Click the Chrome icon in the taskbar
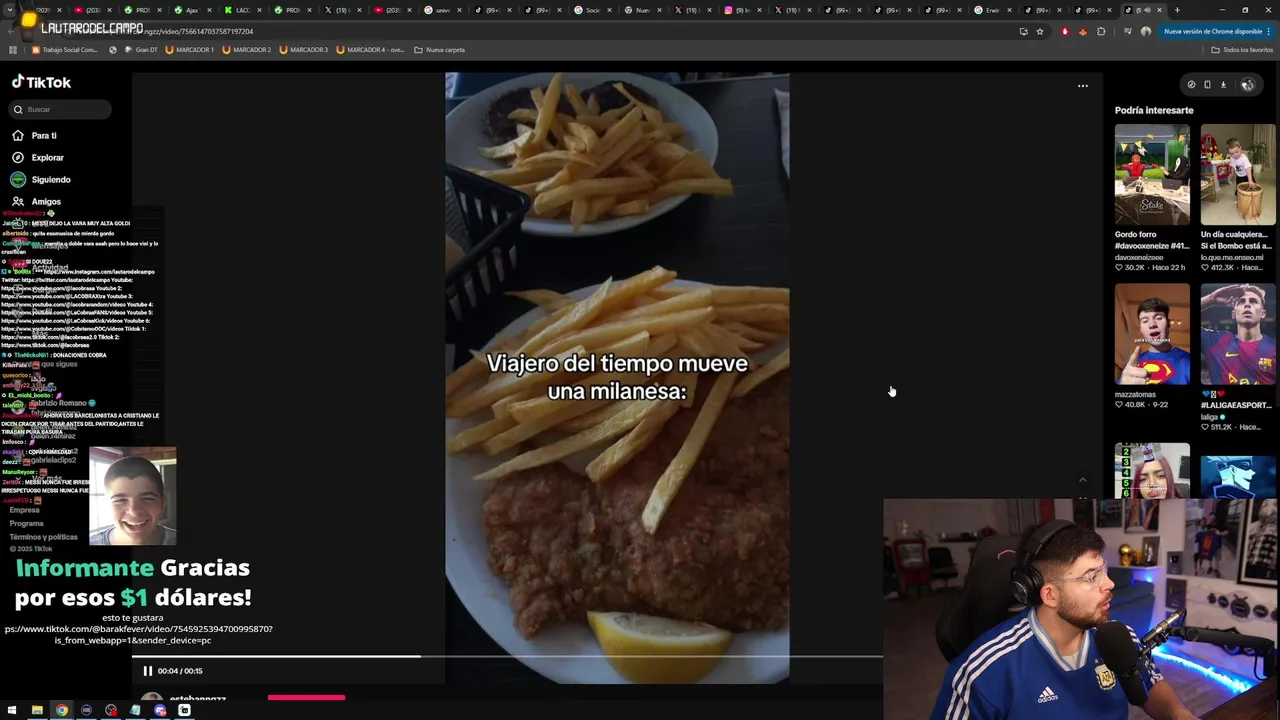 click(62, 710)
